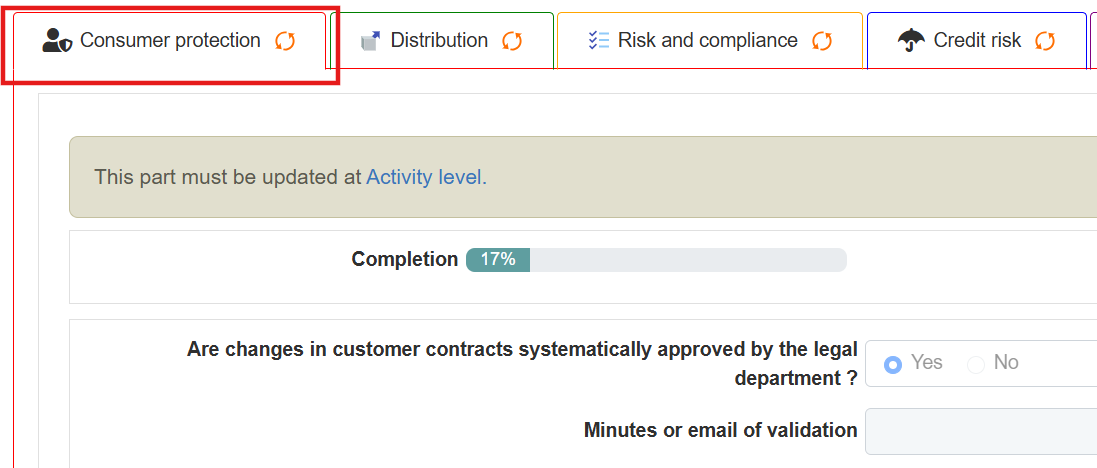1097x468 pixels.
Task: Click the box-arrow icon on Distribution tab
Action: (x=370, y=41)
